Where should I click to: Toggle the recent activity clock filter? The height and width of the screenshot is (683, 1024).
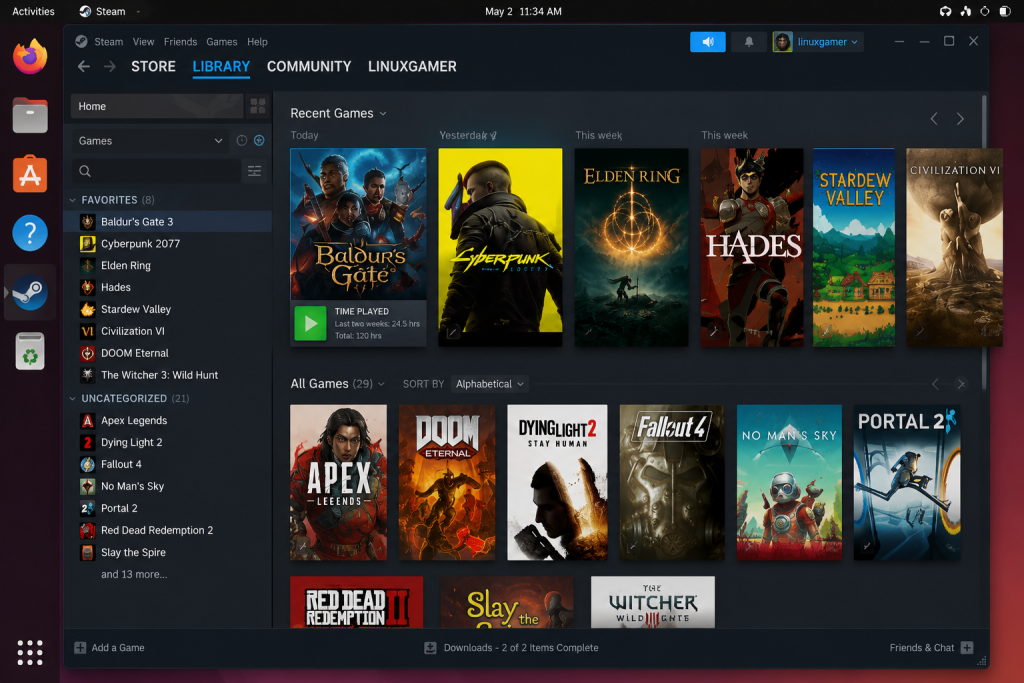242,140
